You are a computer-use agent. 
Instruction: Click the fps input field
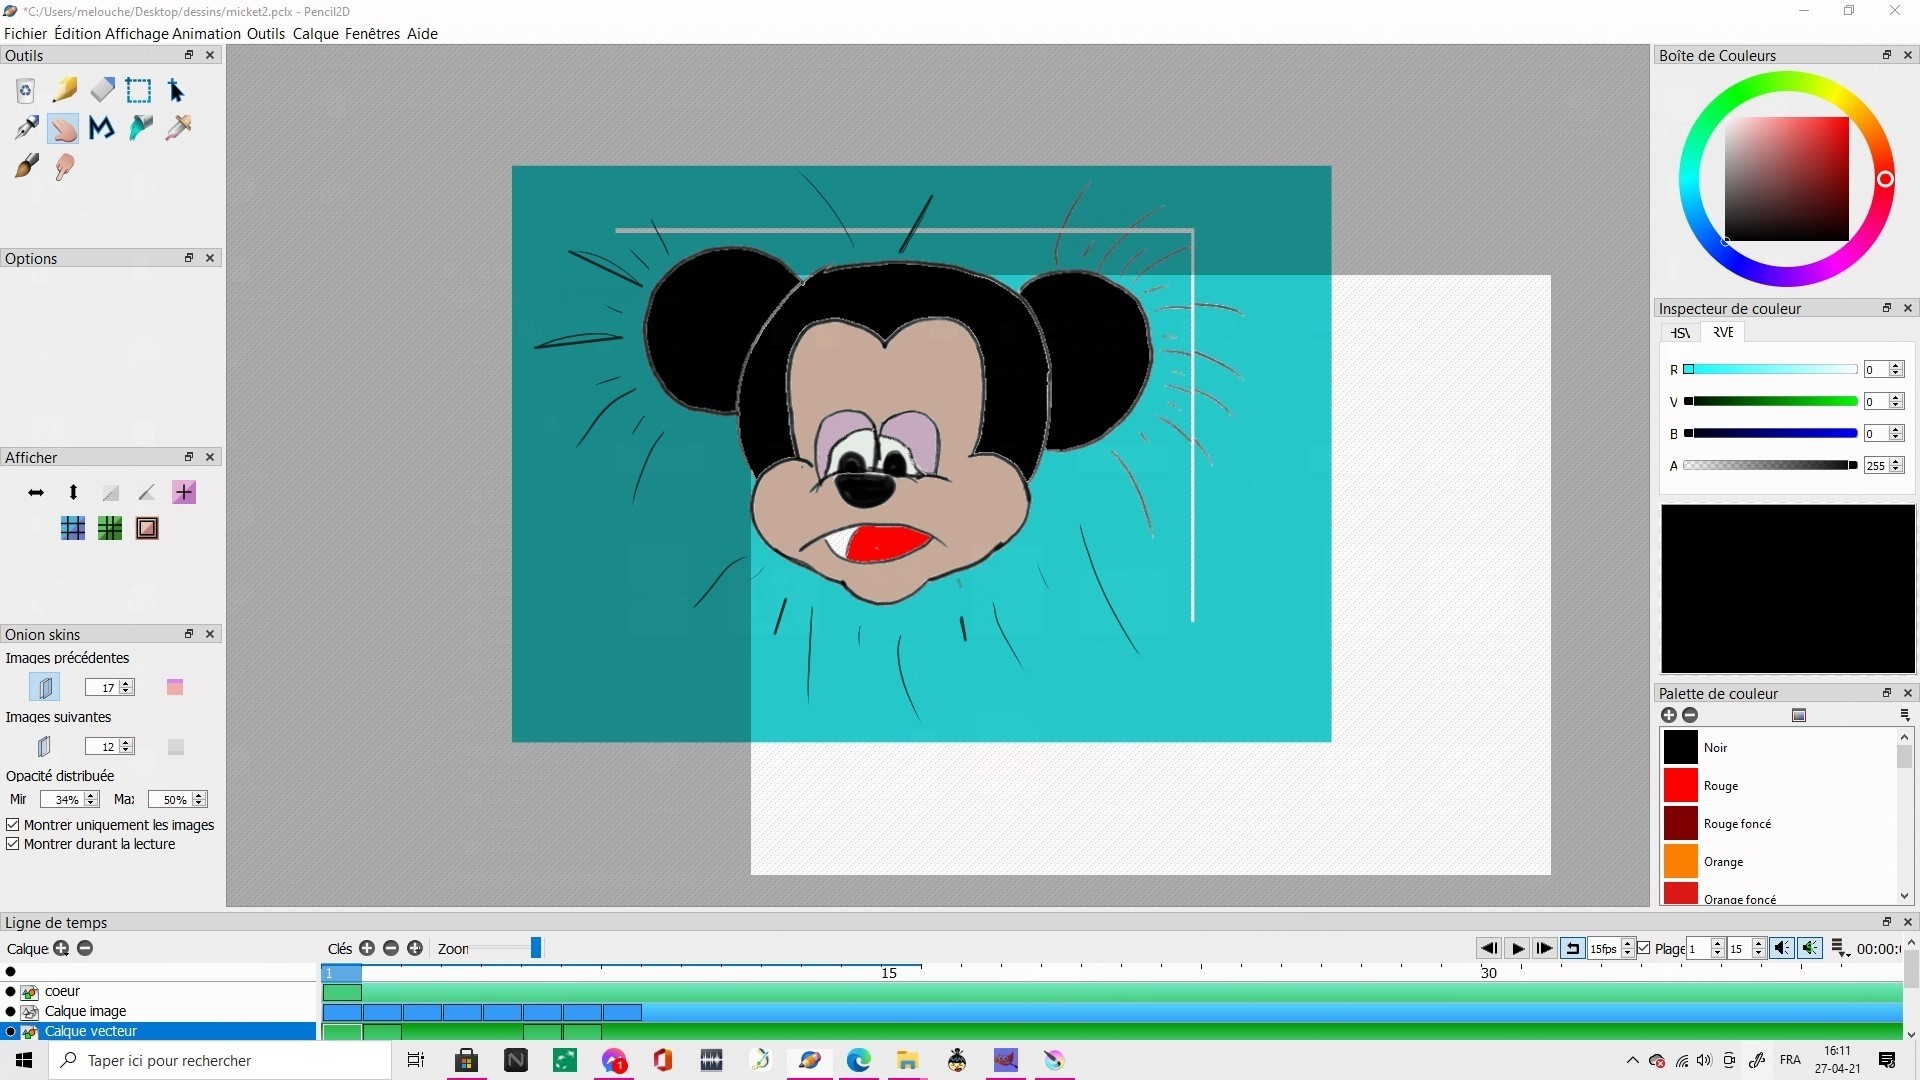(1604, 948)
